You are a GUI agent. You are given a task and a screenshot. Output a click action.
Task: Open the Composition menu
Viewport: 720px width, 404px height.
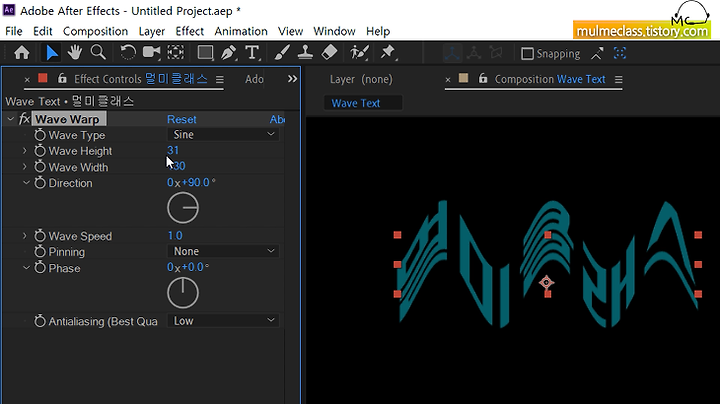96,31
